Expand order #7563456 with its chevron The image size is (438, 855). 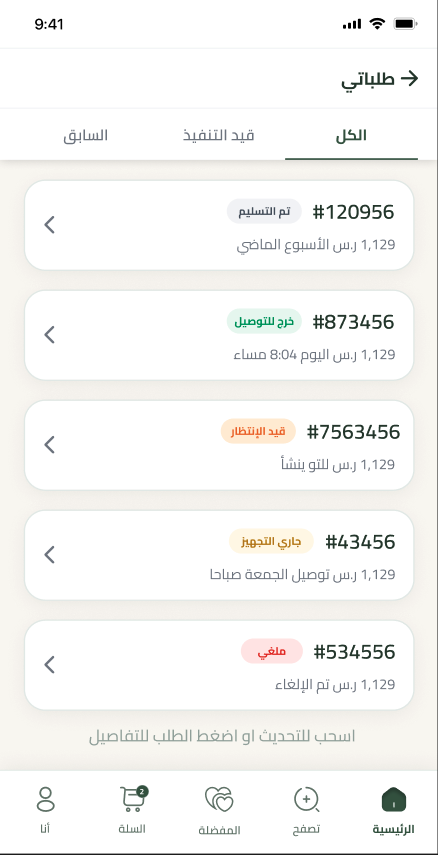click(50, 445)
